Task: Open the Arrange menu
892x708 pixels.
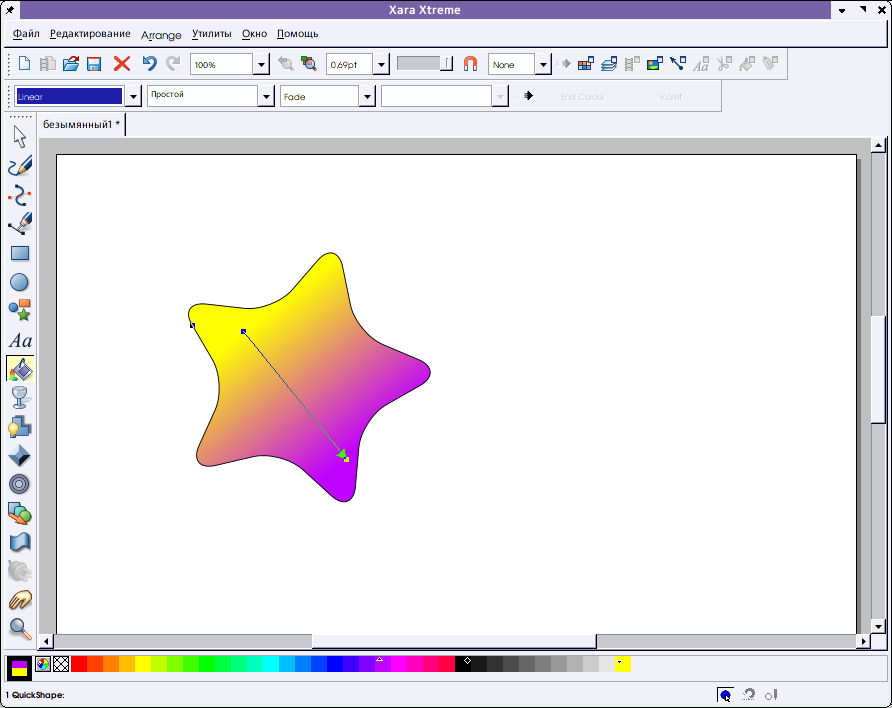Action: (161, 34)
